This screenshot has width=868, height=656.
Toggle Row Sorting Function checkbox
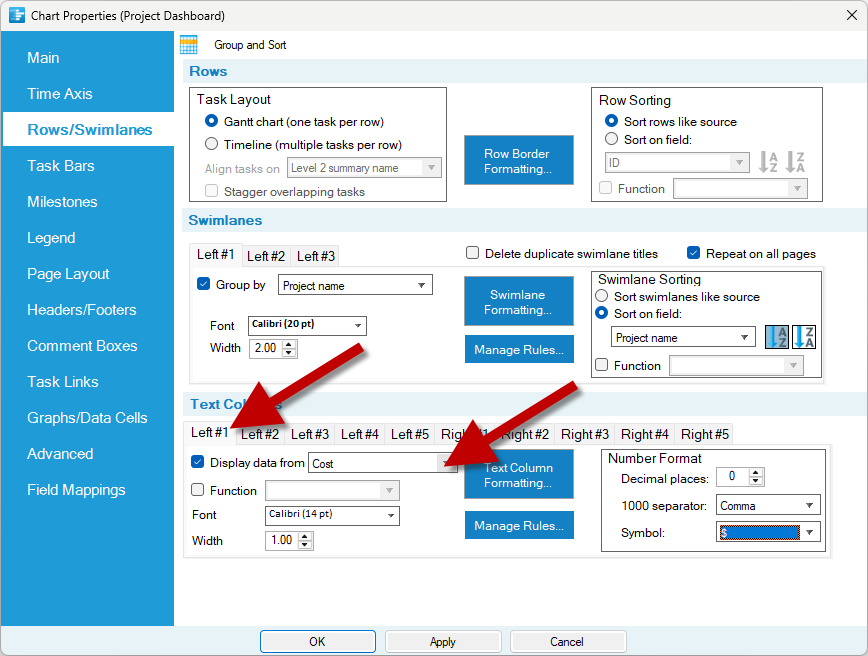click(x=606, y=188)
